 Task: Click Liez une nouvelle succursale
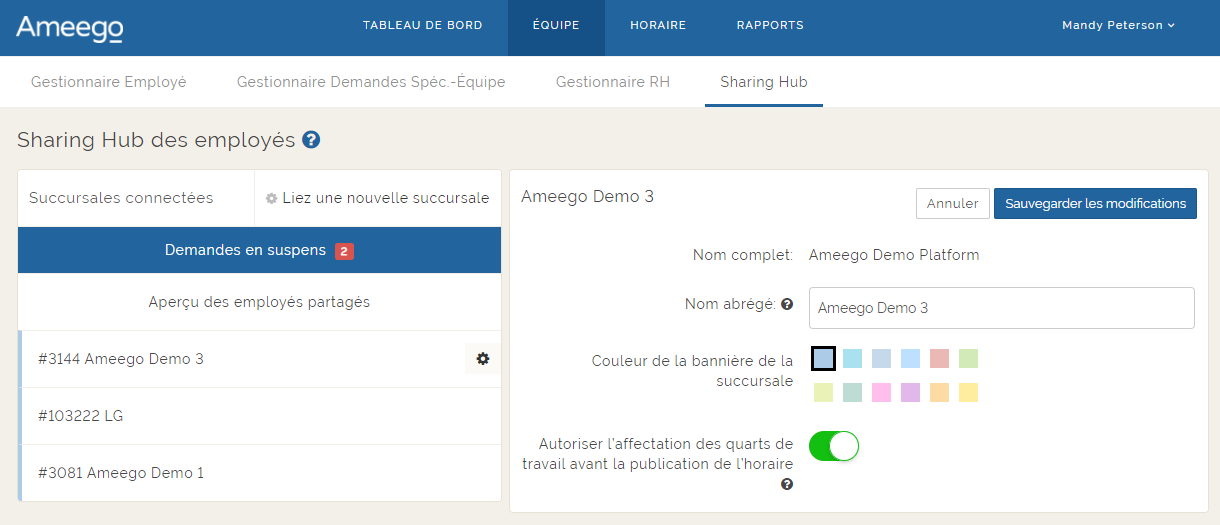pyautogui.click(x=377, y=198)
